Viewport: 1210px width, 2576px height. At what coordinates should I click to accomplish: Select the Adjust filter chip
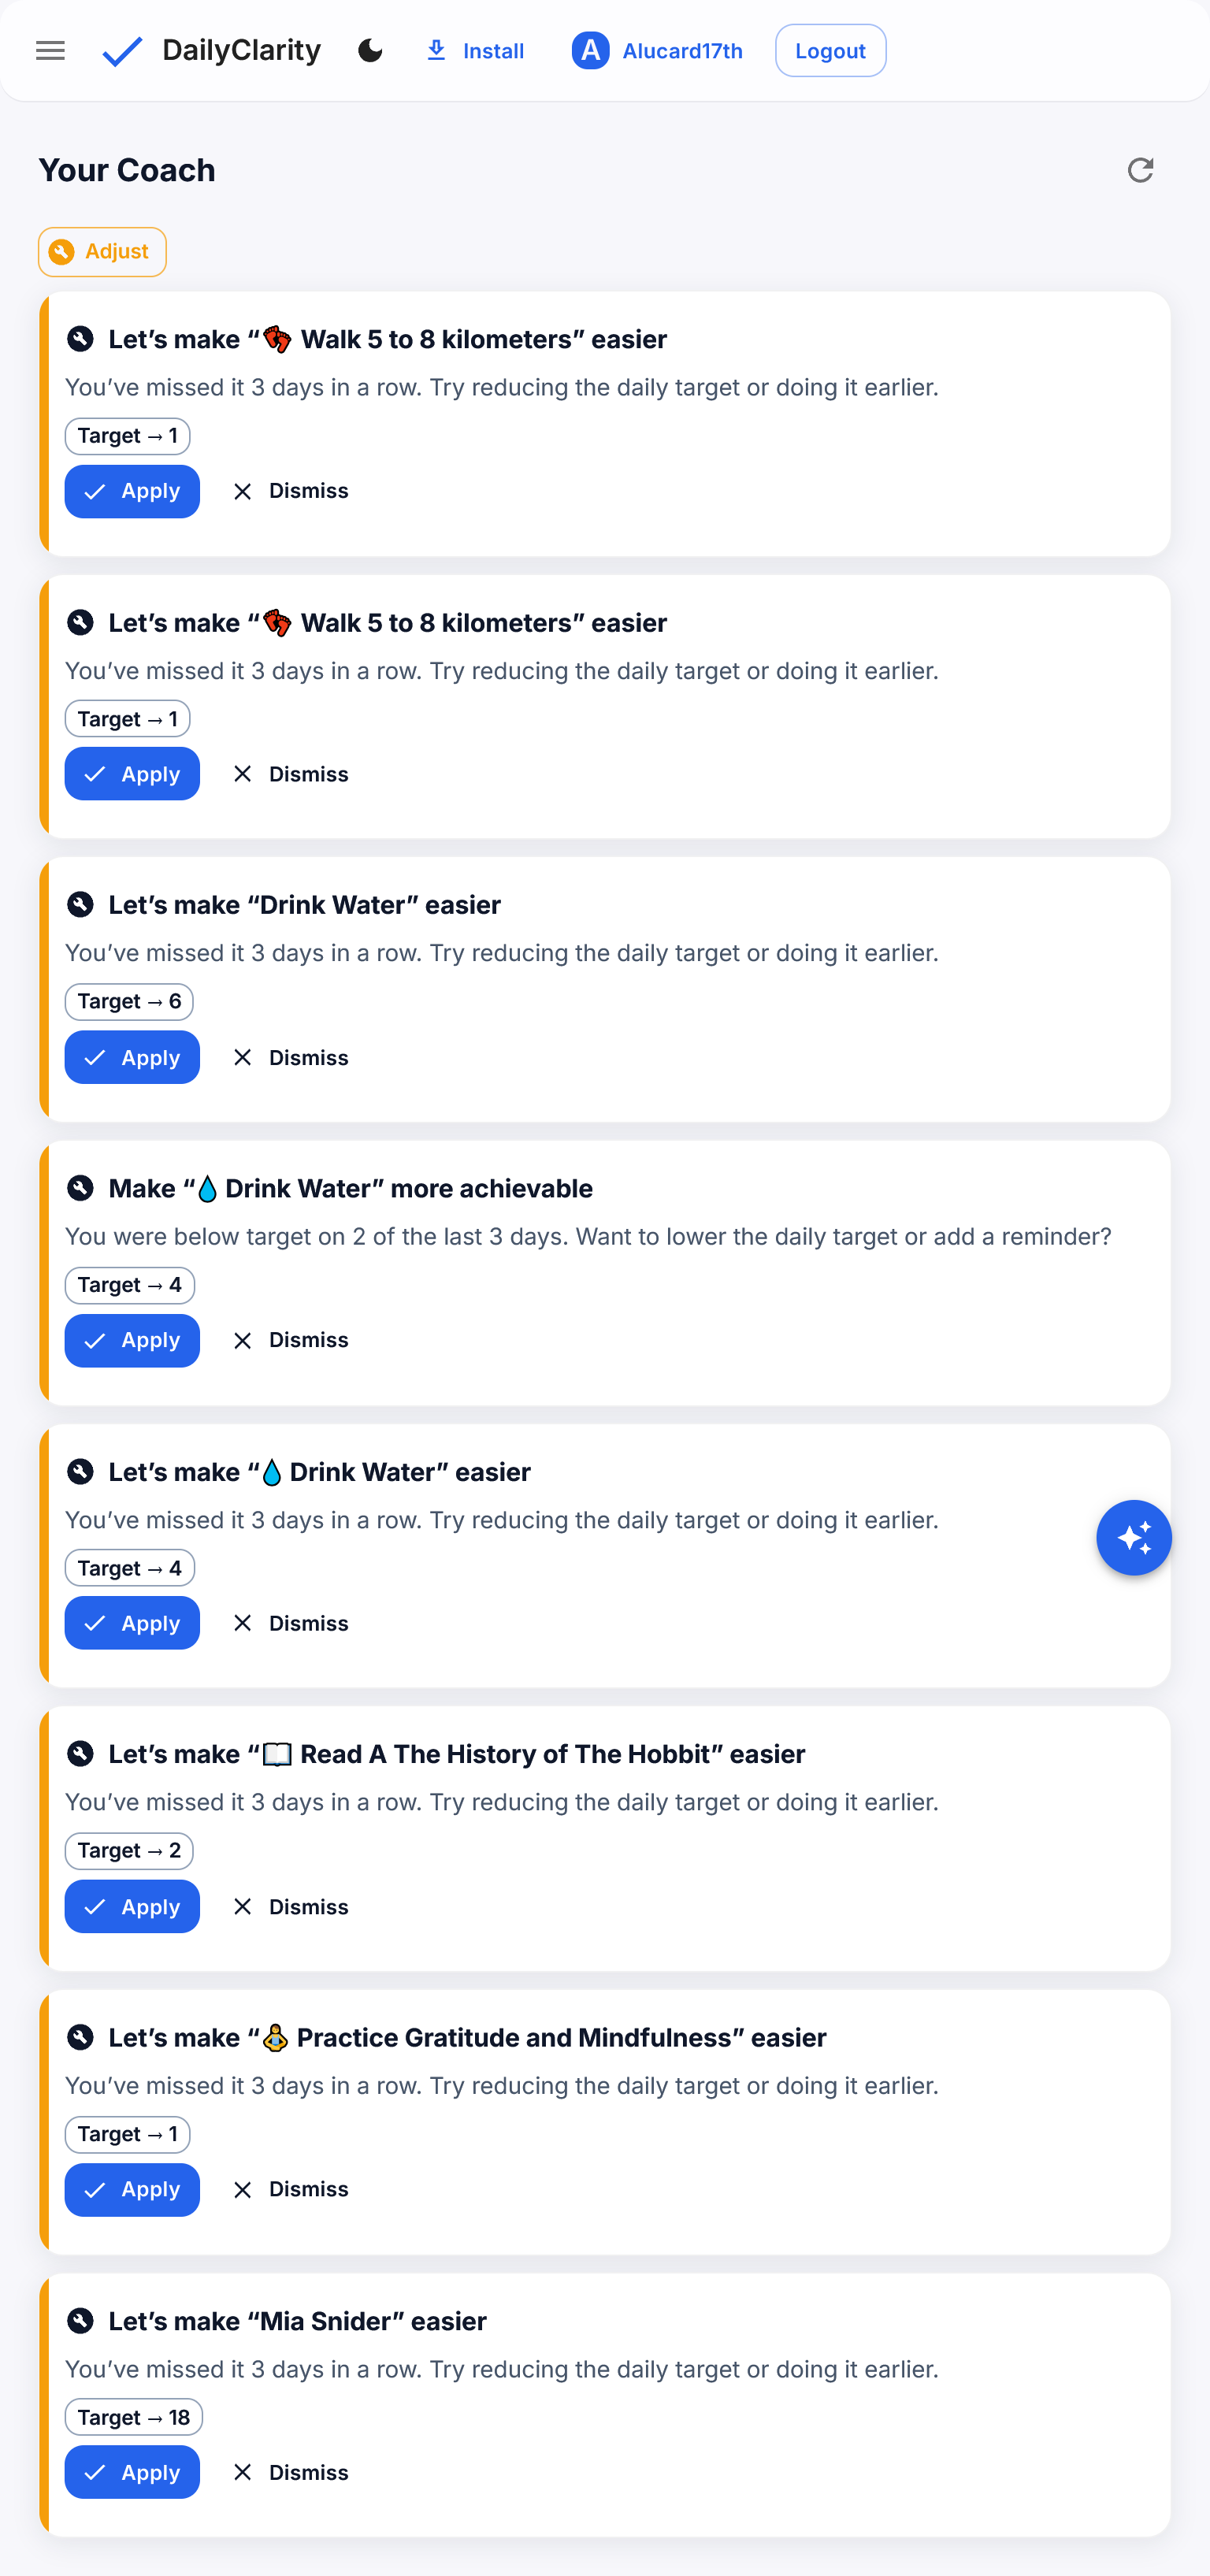[x=102, y=252]
